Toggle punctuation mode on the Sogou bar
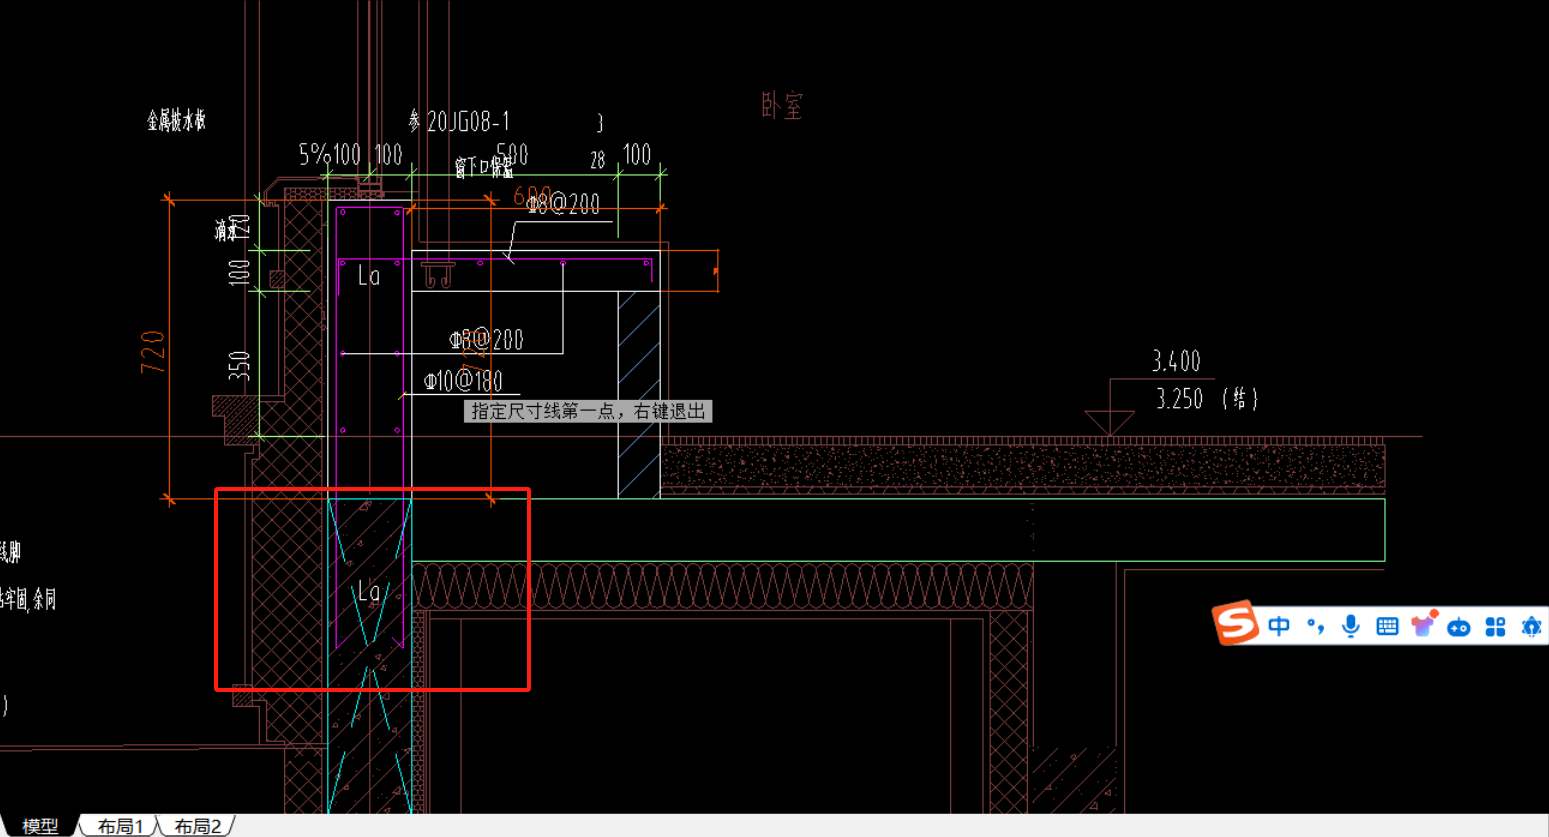The image size is (1549, 837). pyautogui.click(x=1315, y=626)
